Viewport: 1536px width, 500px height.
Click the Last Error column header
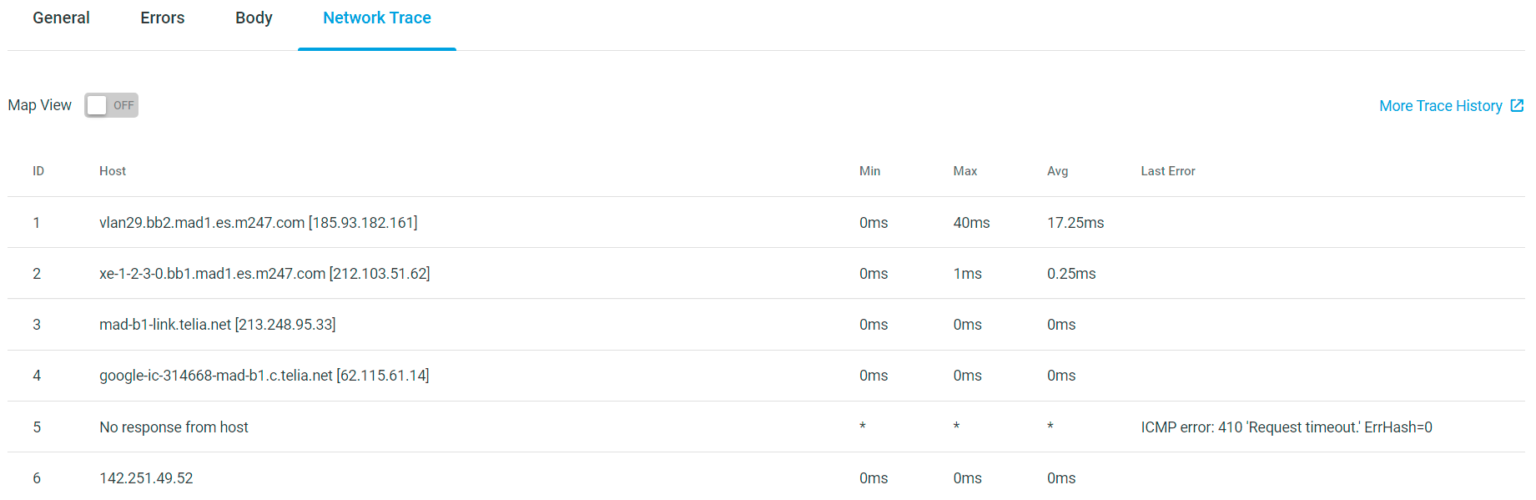click(1168, 171)
